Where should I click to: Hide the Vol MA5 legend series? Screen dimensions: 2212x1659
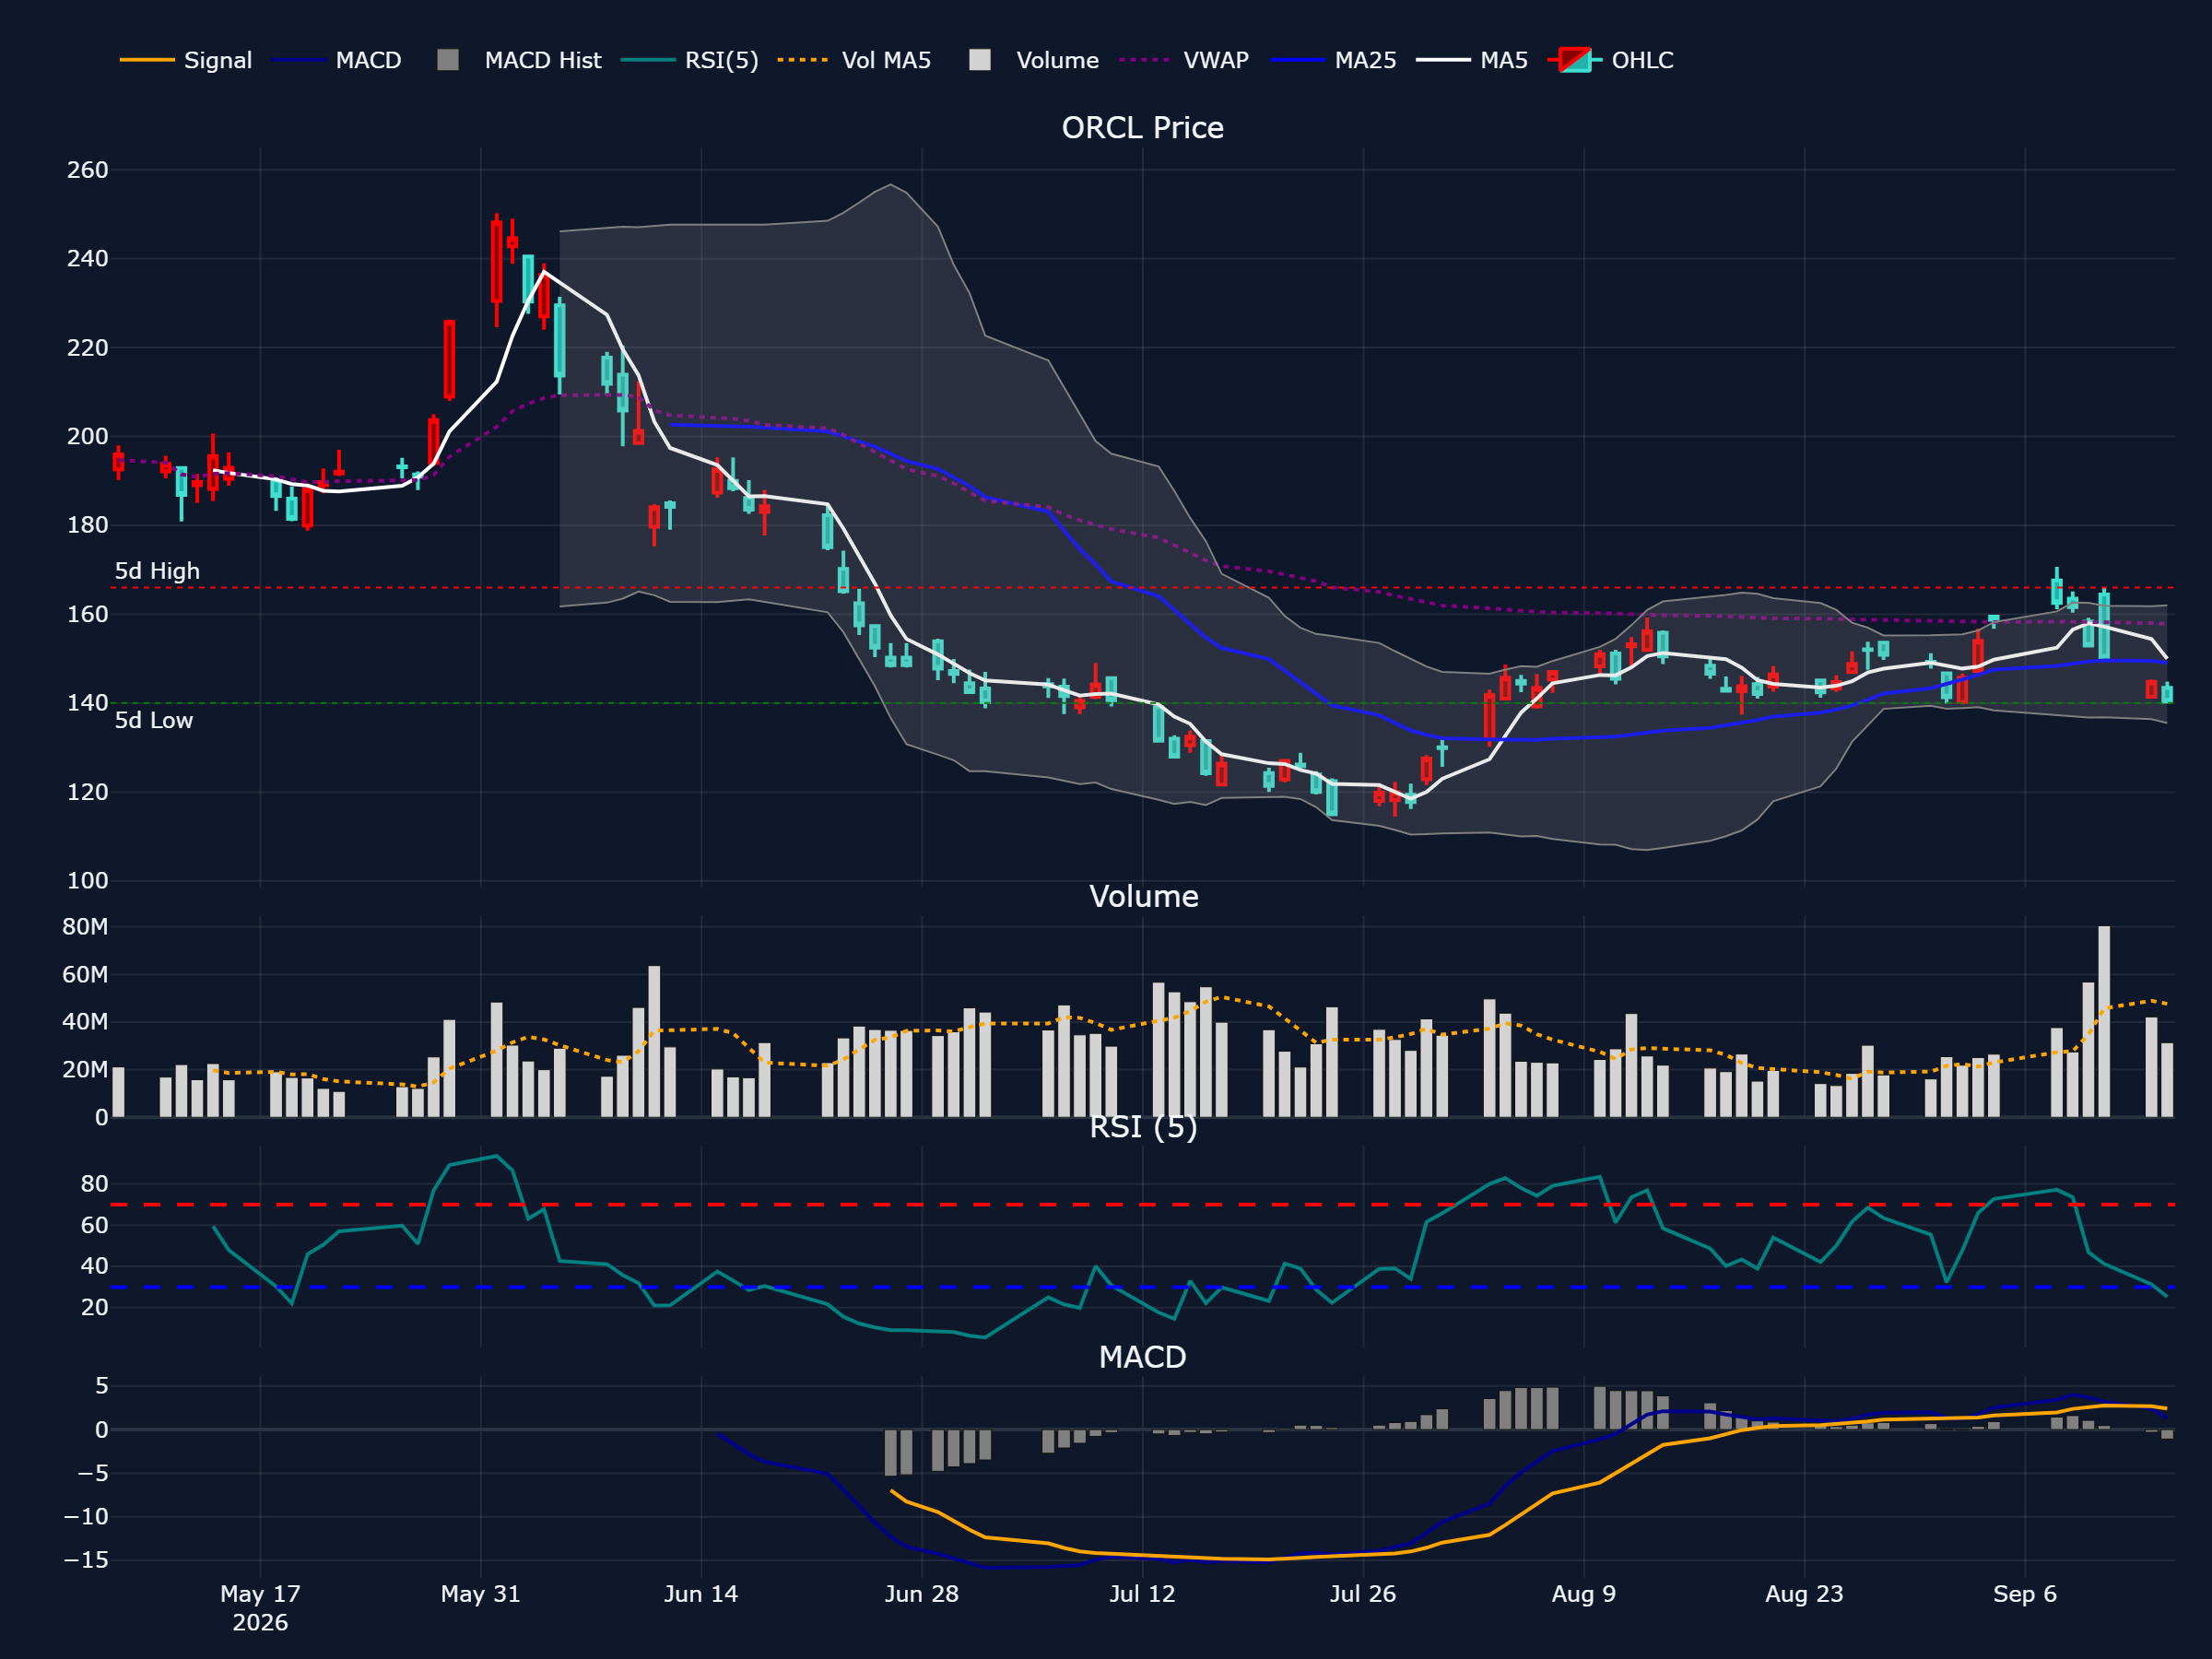coord(854,60)
